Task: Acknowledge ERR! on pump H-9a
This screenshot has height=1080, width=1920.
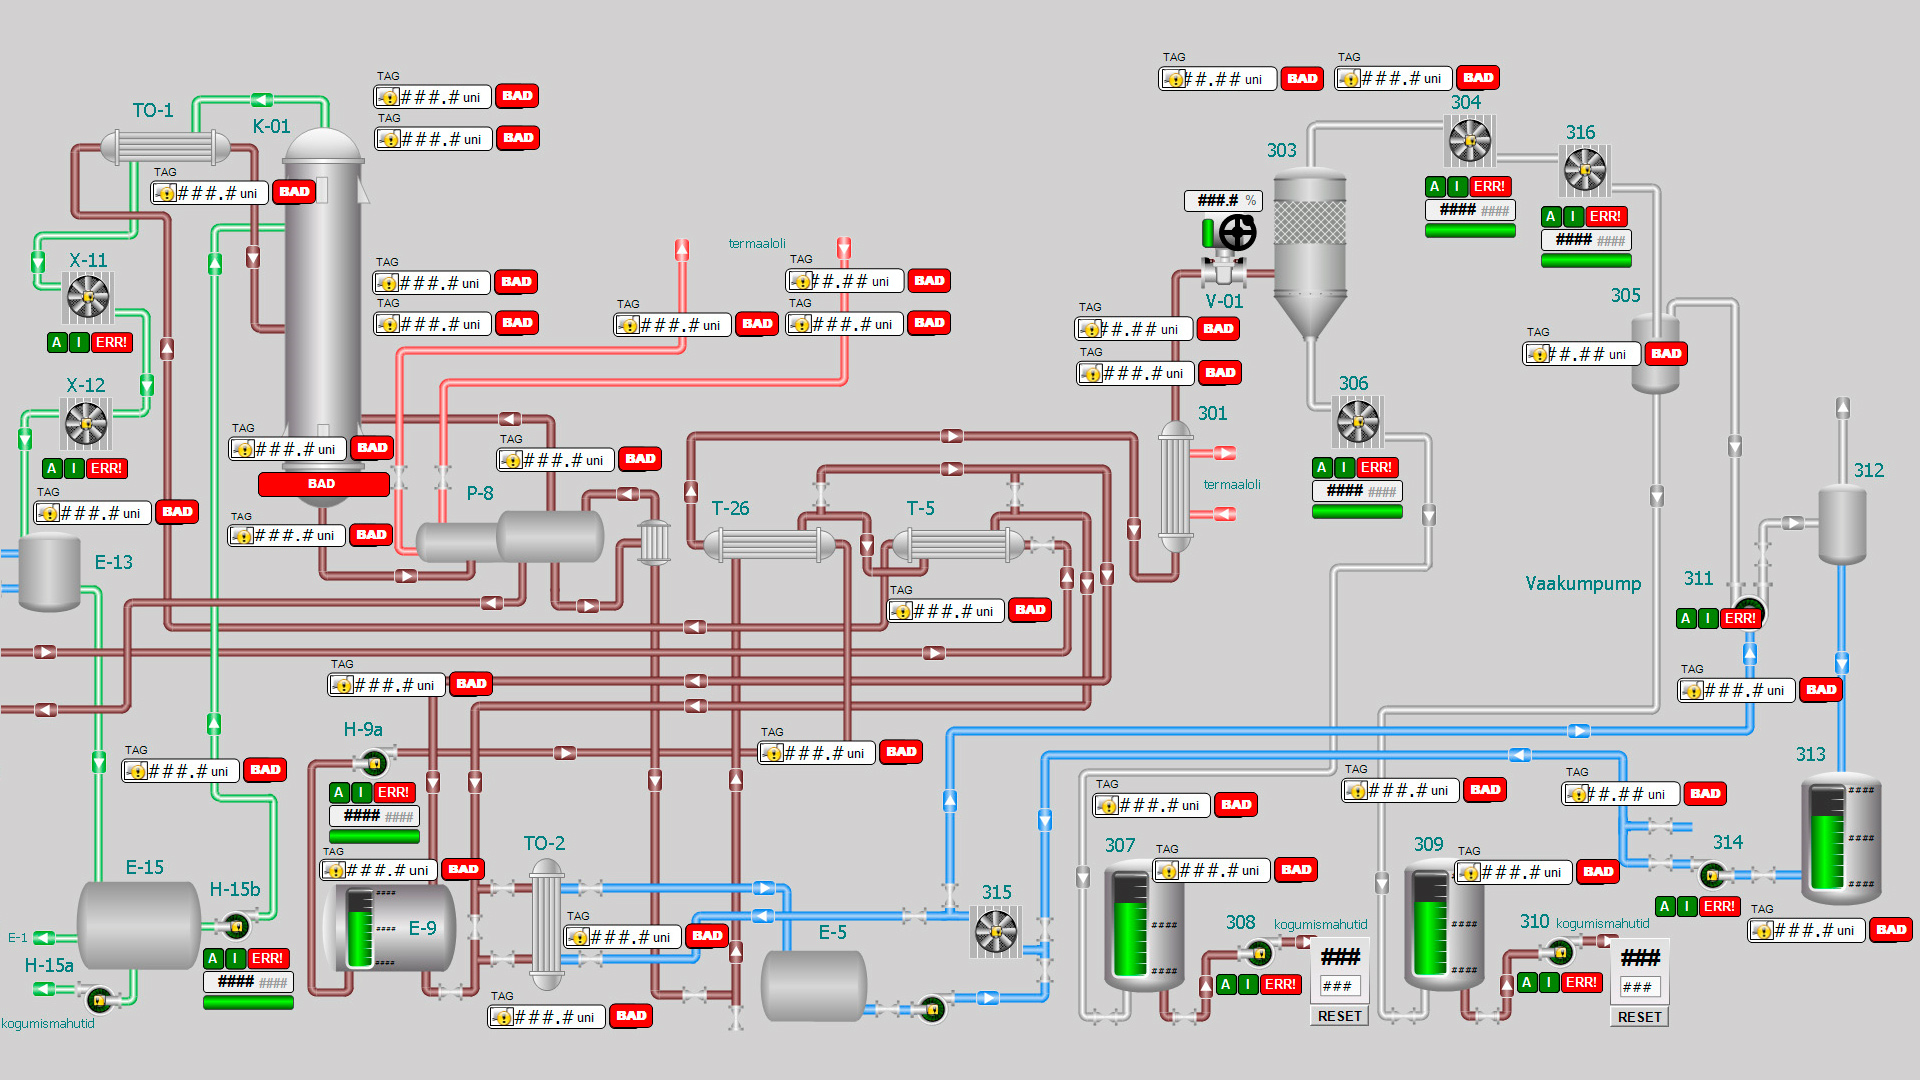Action: (x=393, y=792)
